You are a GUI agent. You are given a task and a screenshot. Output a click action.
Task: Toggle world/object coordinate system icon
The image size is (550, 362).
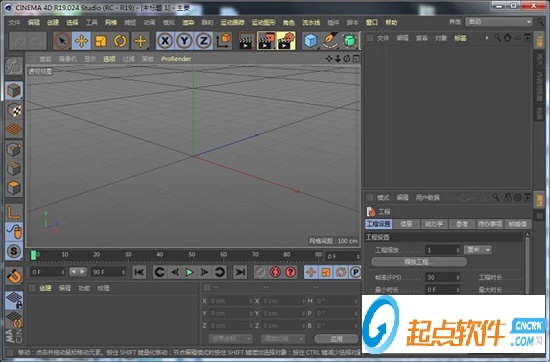click(x=223, y=41)
